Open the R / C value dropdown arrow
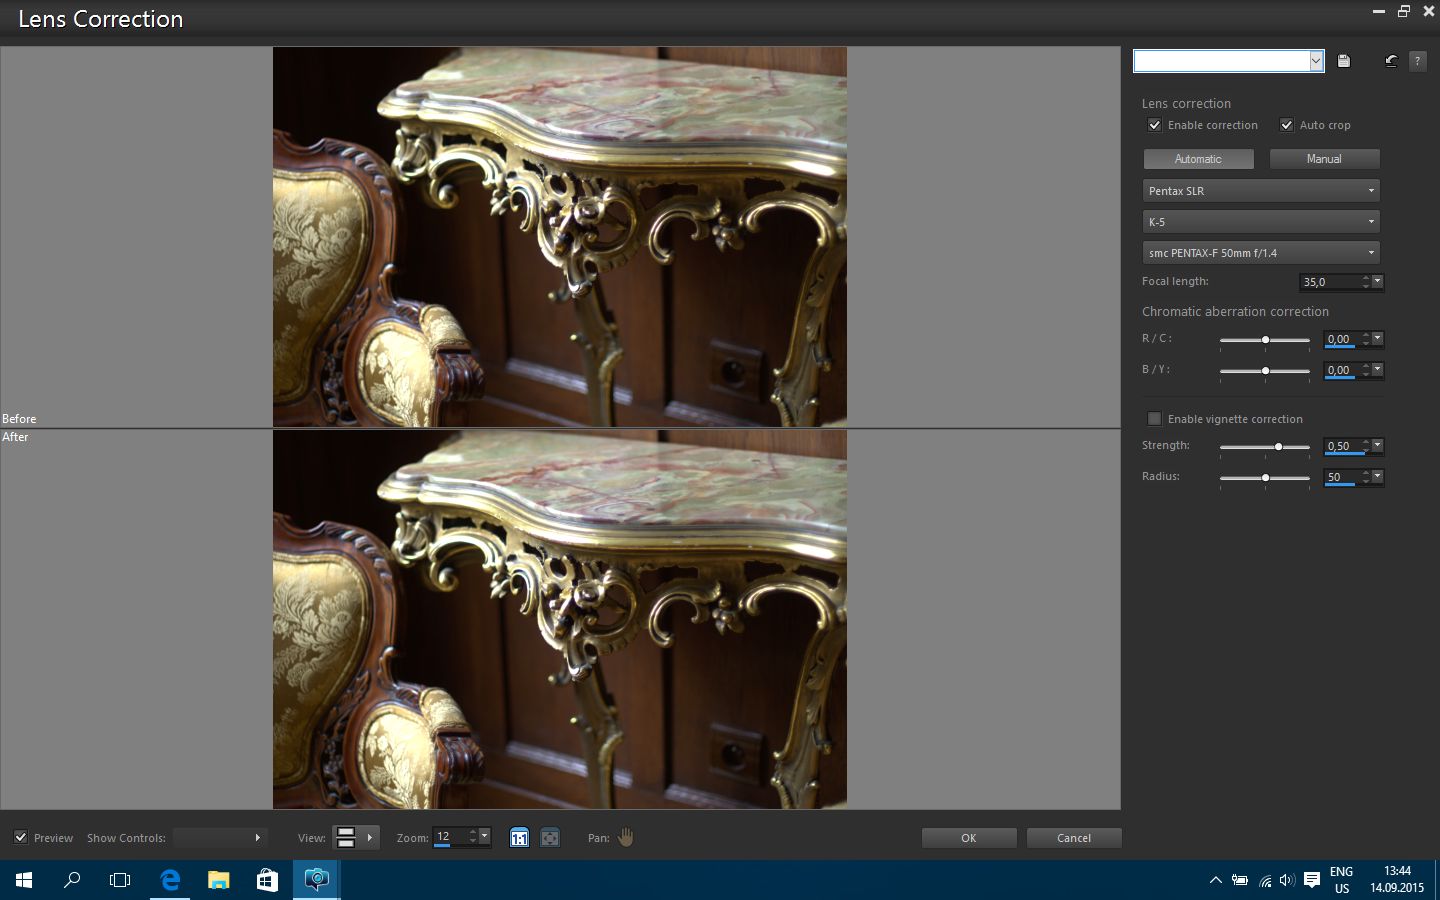The height and width of the screenshot is (900, 1440). (1378, 339)
